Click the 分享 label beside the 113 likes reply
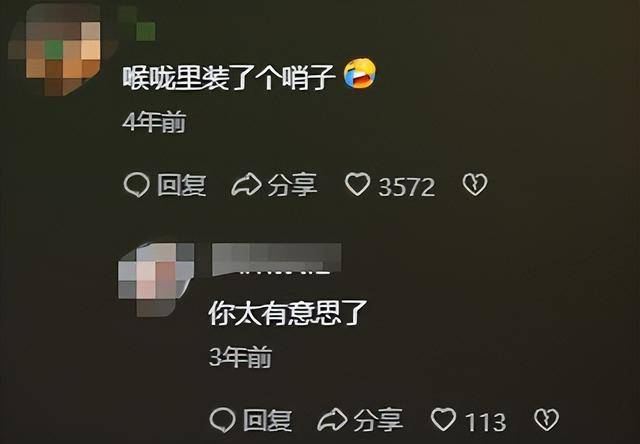This screenshot has height=444, width=640. [378, 420]
